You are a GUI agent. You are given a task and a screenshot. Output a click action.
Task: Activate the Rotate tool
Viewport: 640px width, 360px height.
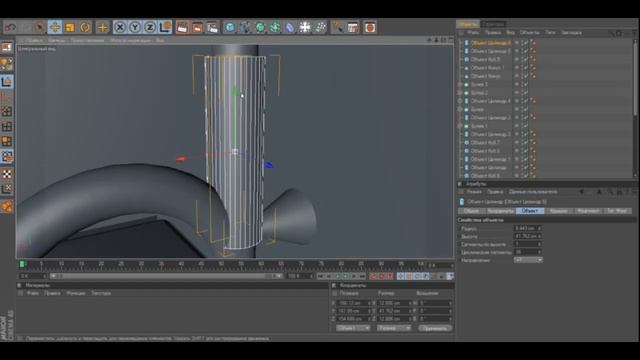point(85,27)
